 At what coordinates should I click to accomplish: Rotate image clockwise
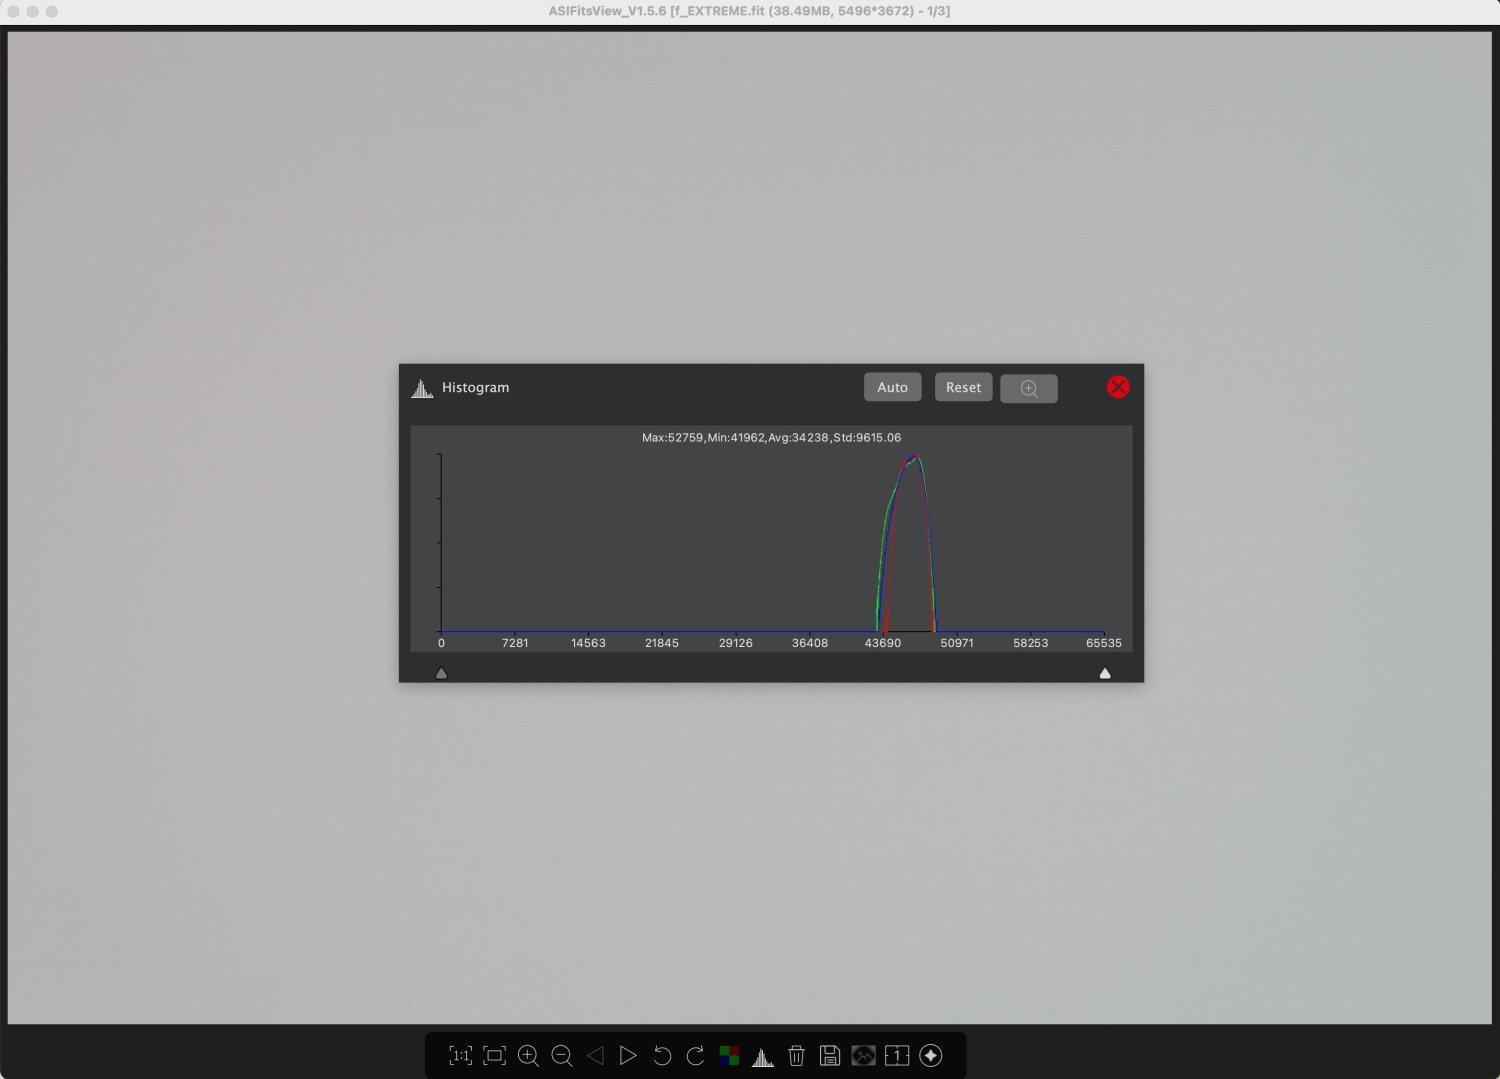point(696,1056)
